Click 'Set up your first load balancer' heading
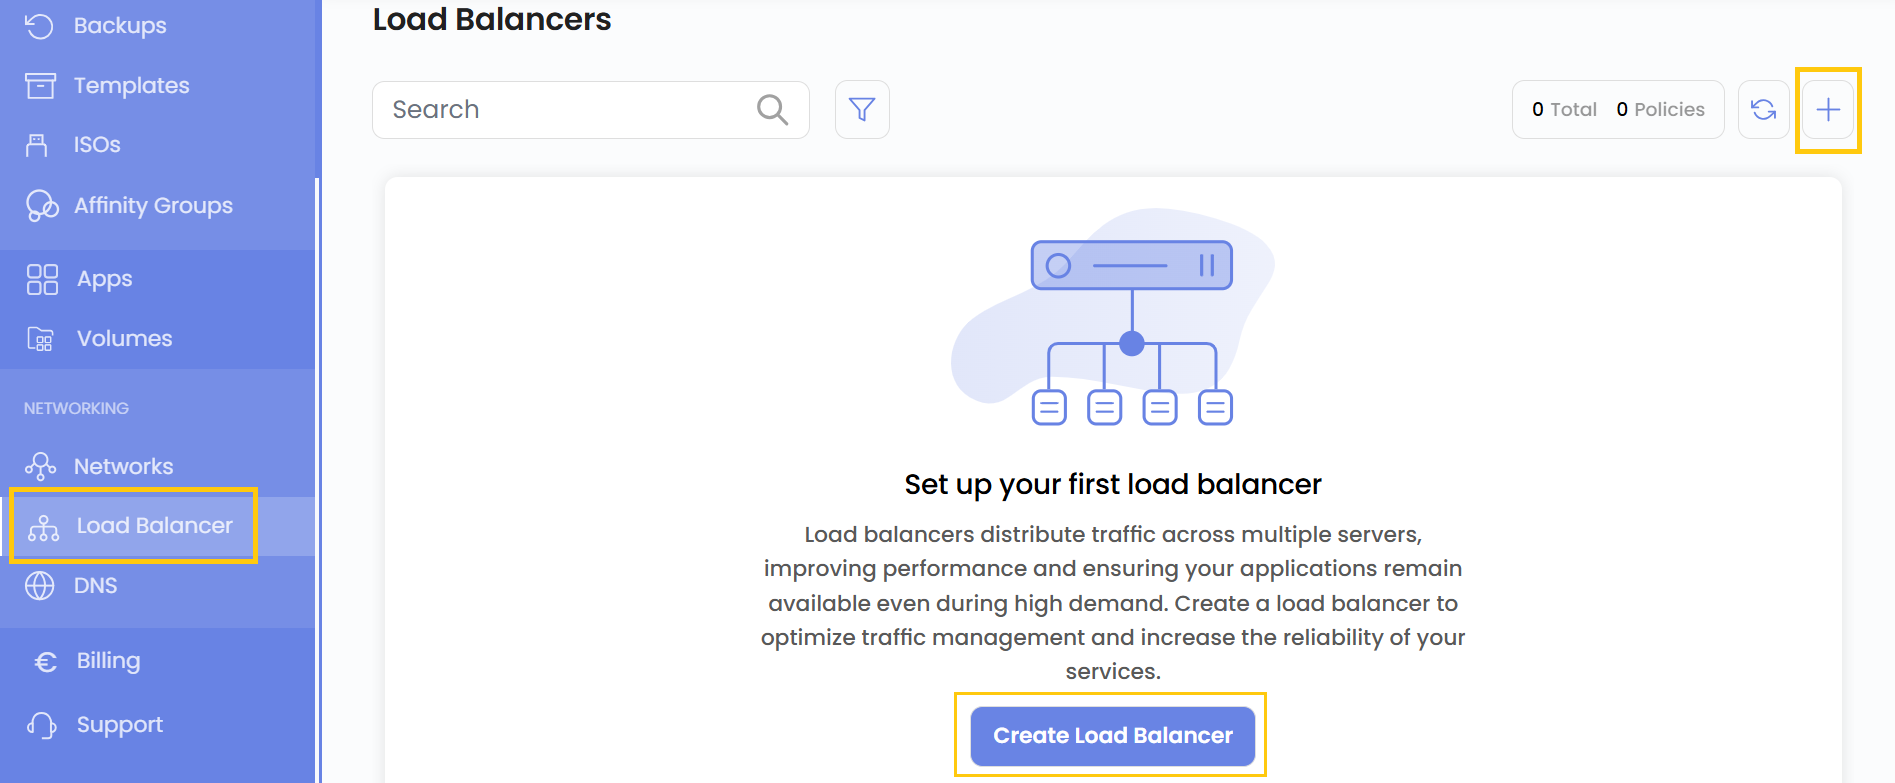 click(x=1112, y=484)
